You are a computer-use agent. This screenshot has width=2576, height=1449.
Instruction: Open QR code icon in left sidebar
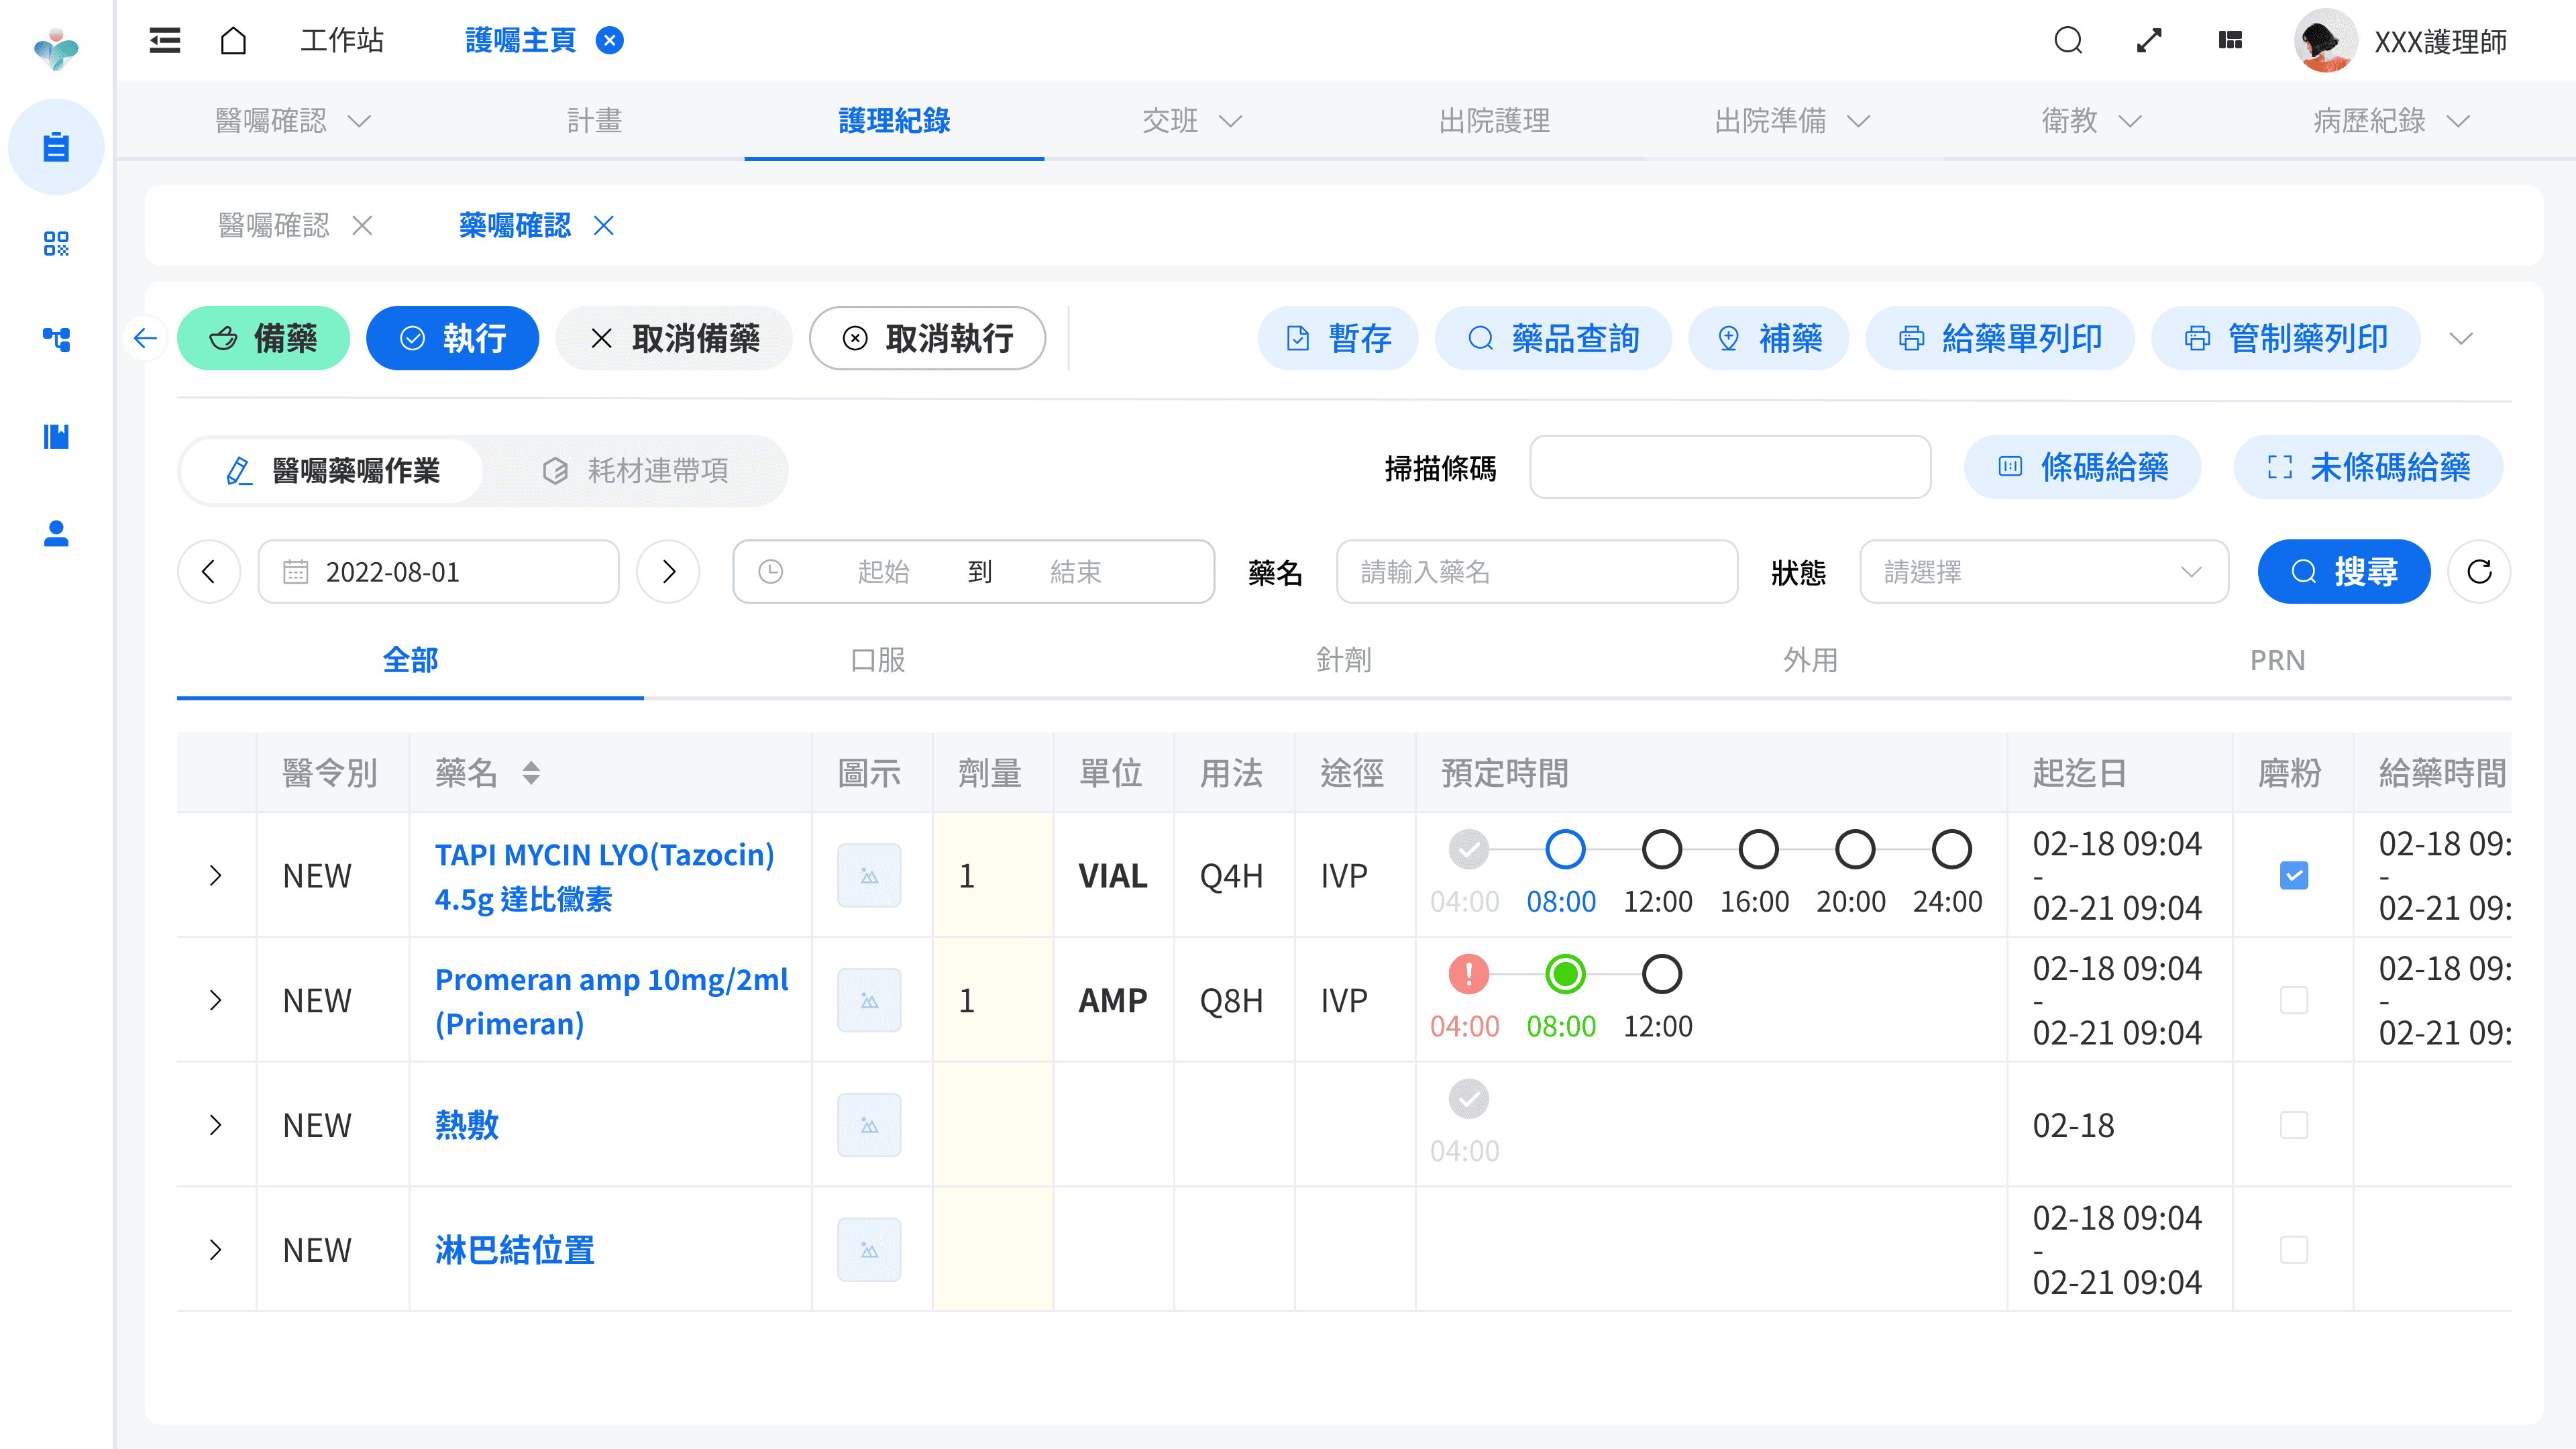56,243
